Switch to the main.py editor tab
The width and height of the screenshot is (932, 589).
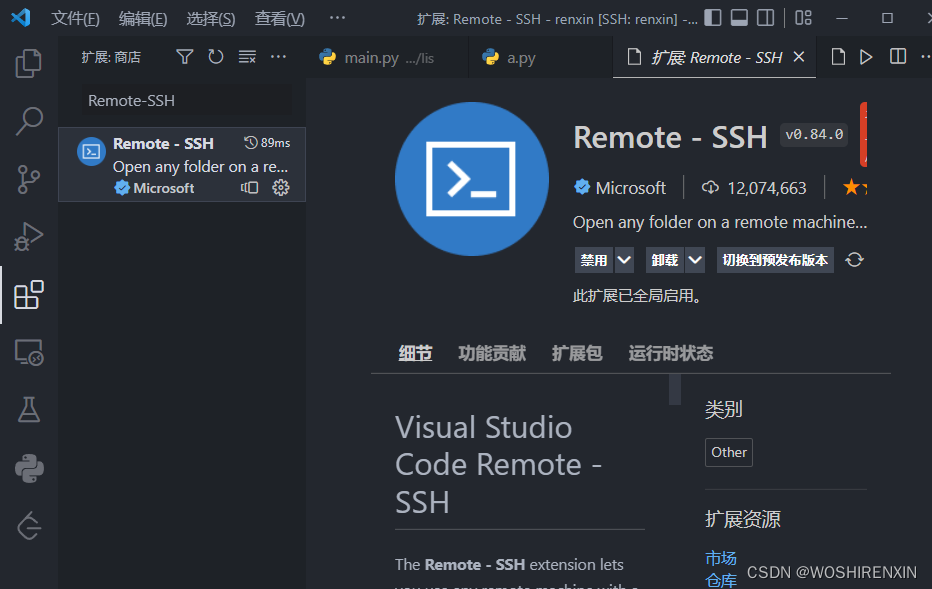pyautogui.click(x=387, y=58)
